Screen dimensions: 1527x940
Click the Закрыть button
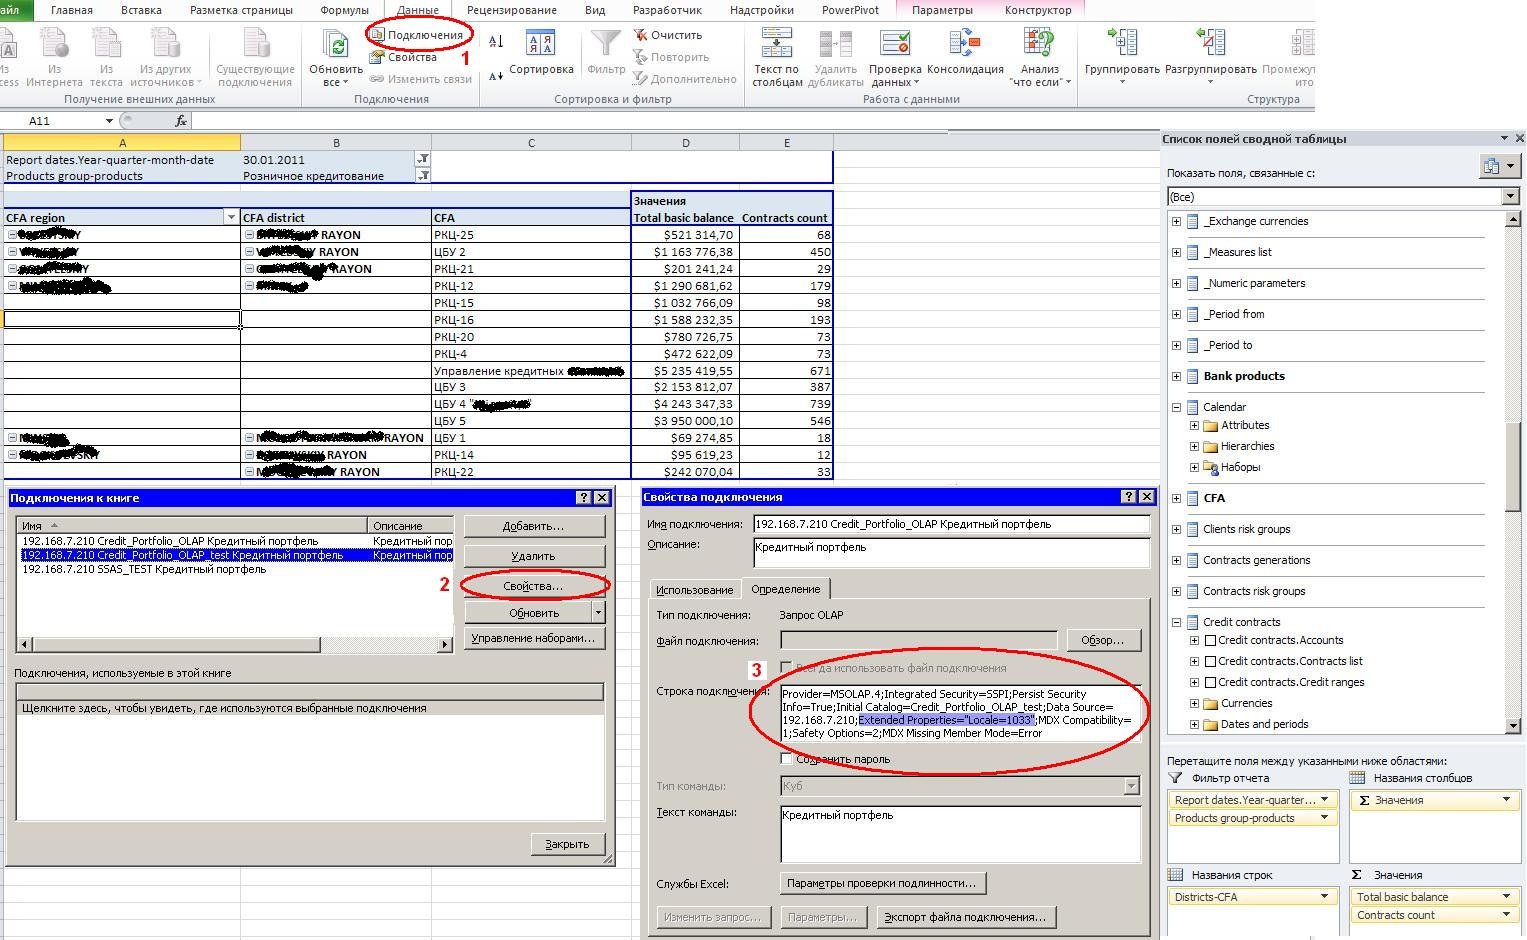pyautogui.click(x=567, y=844)
